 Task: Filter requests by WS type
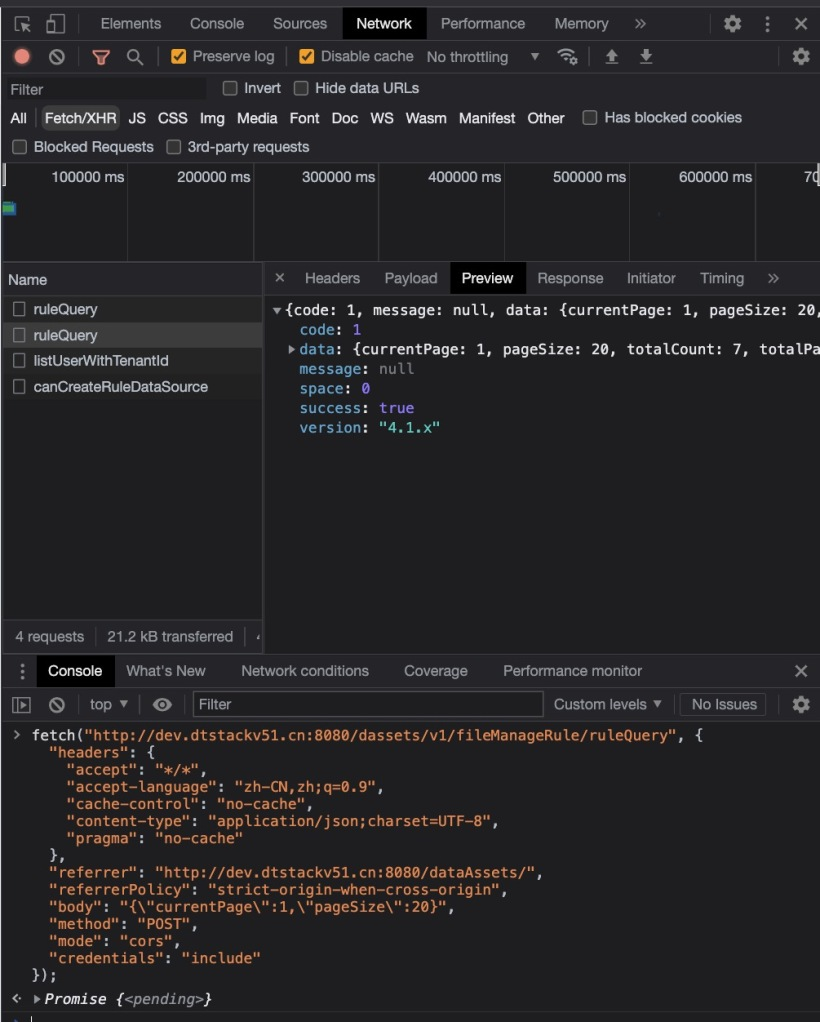pyautogui.click(x=382, y=118)
